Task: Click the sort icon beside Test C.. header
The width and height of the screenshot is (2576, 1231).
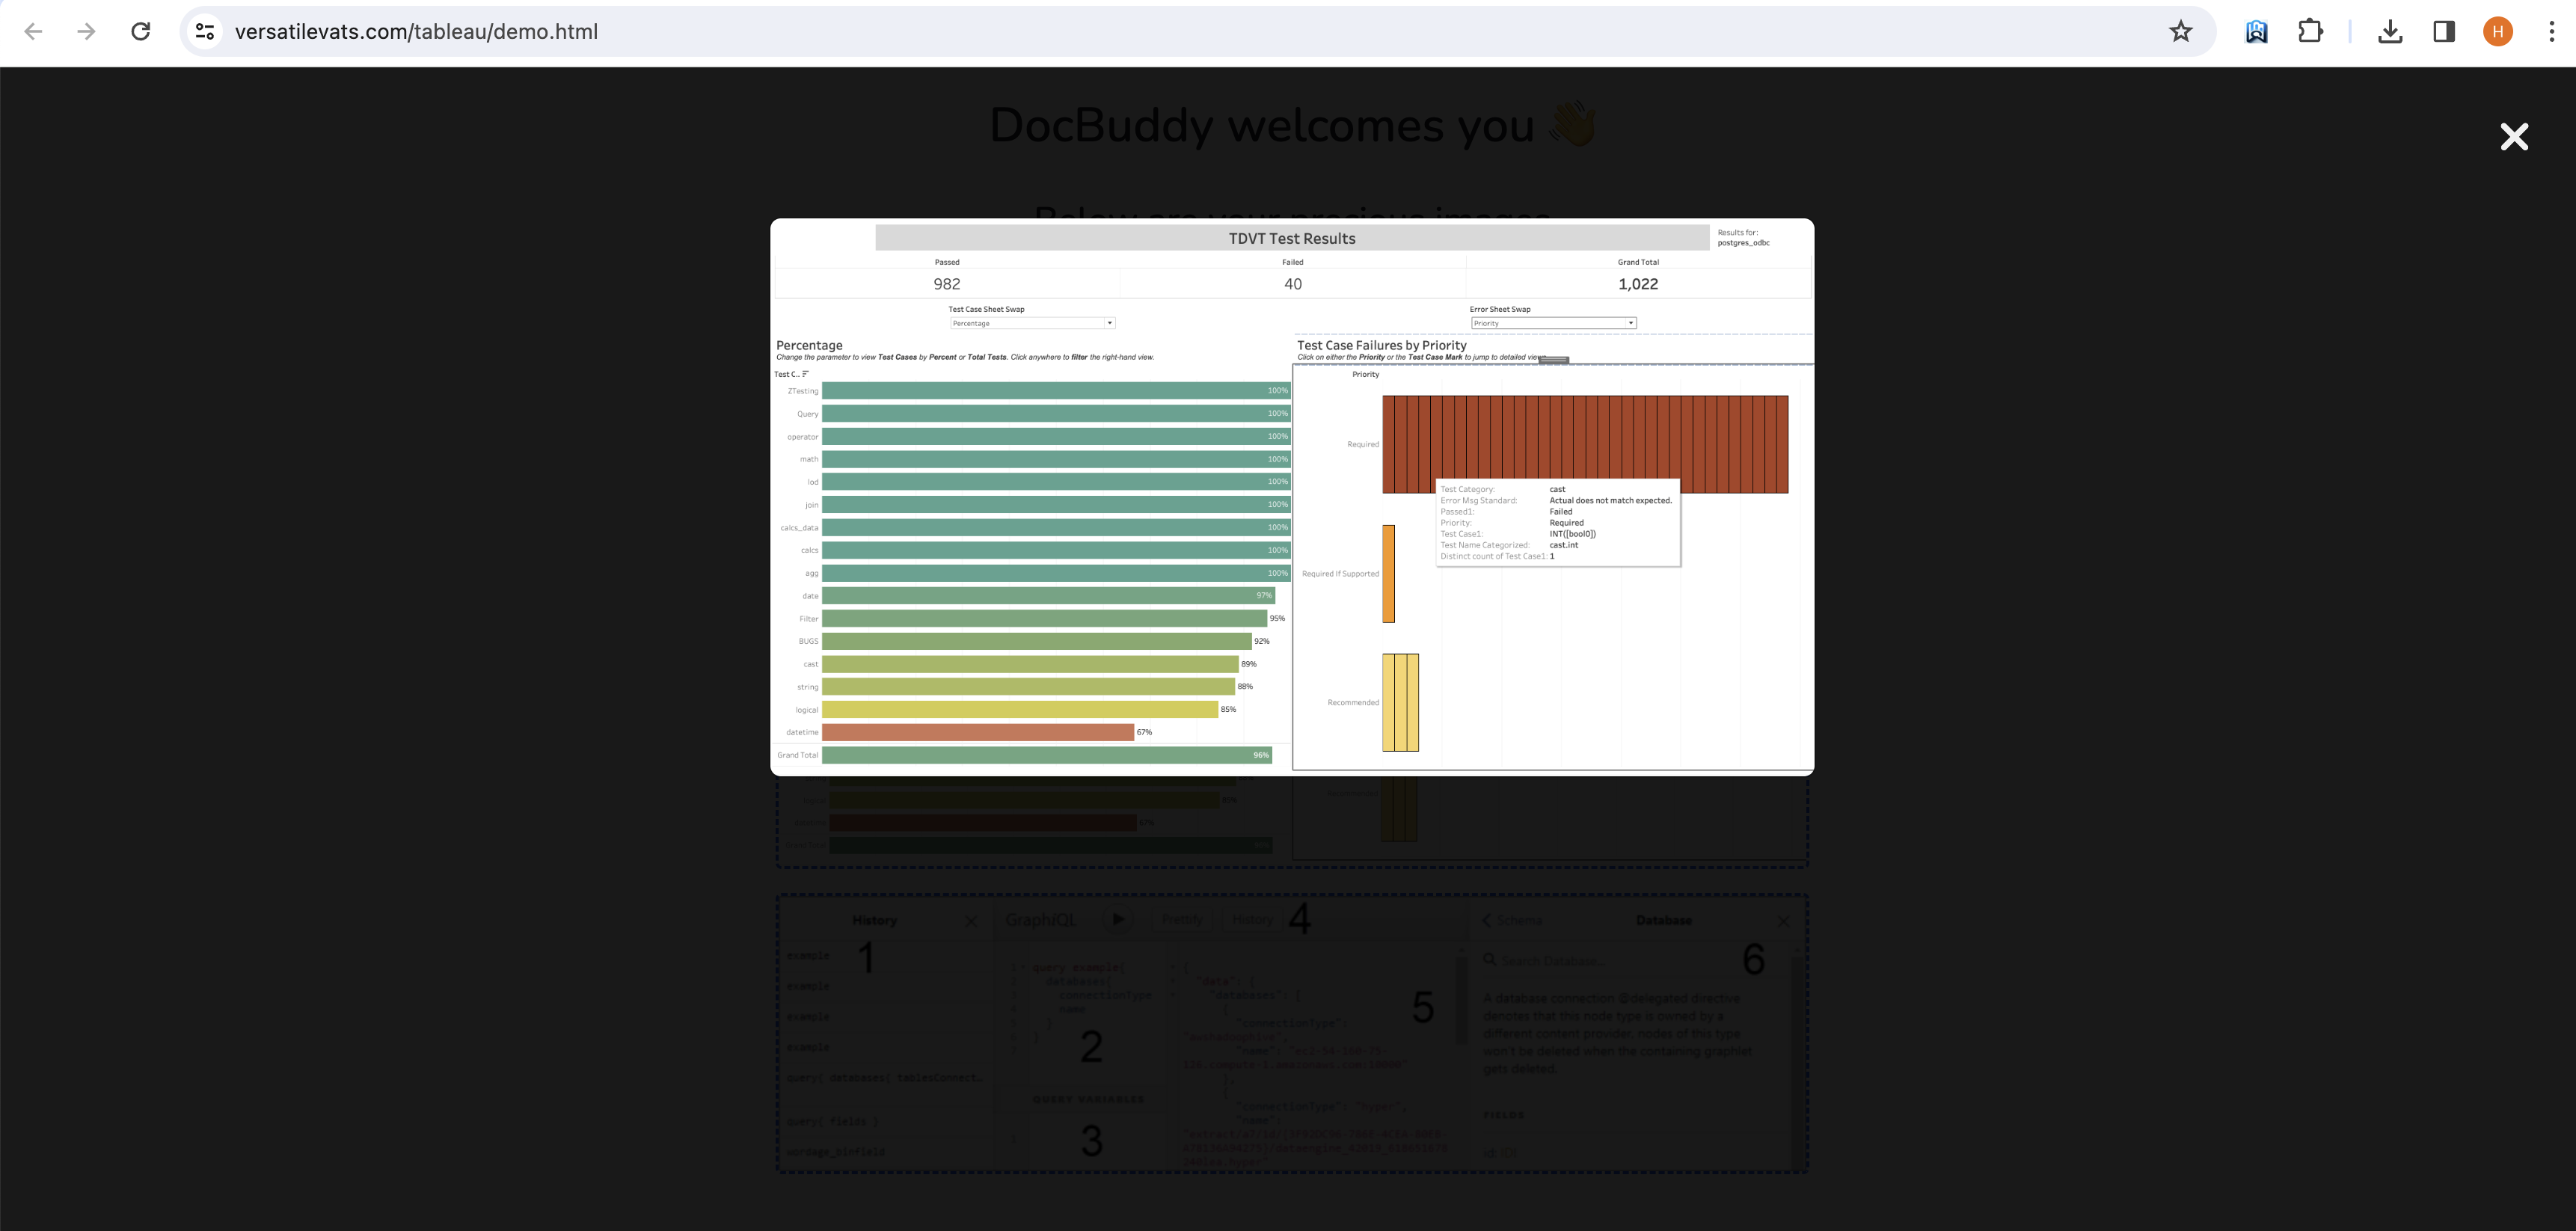Action: tap(806, 374)
